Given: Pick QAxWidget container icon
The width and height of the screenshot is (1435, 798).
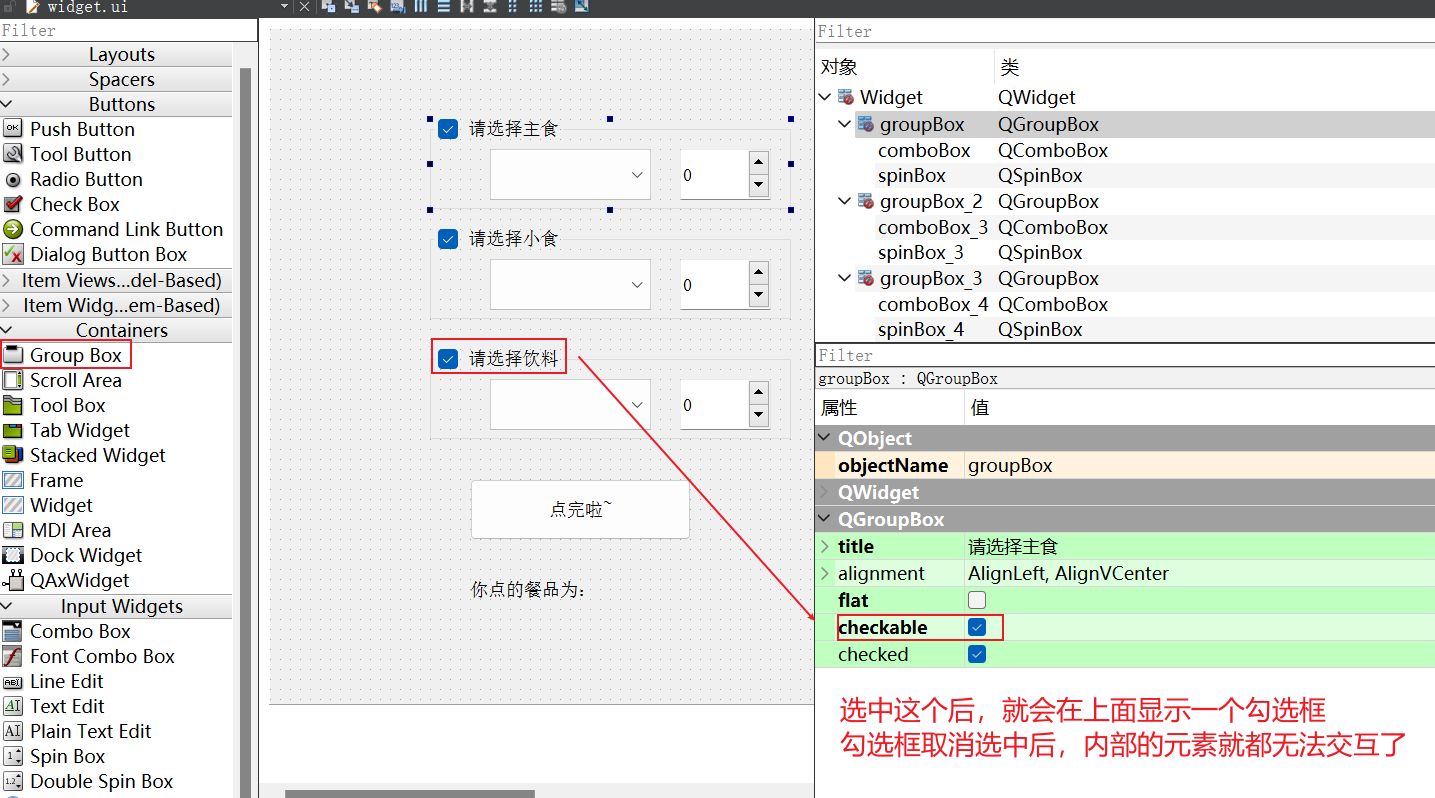Looking at the screenshot, I should pos(13,580).
